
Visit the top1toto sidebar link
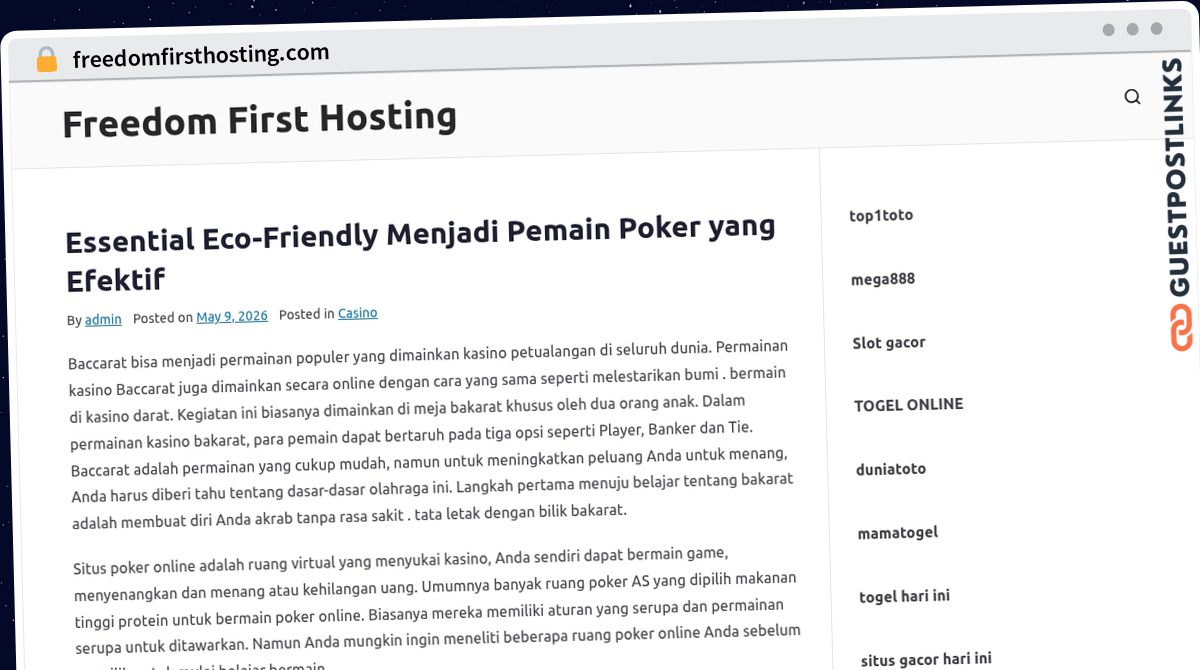tap(881, 215)
